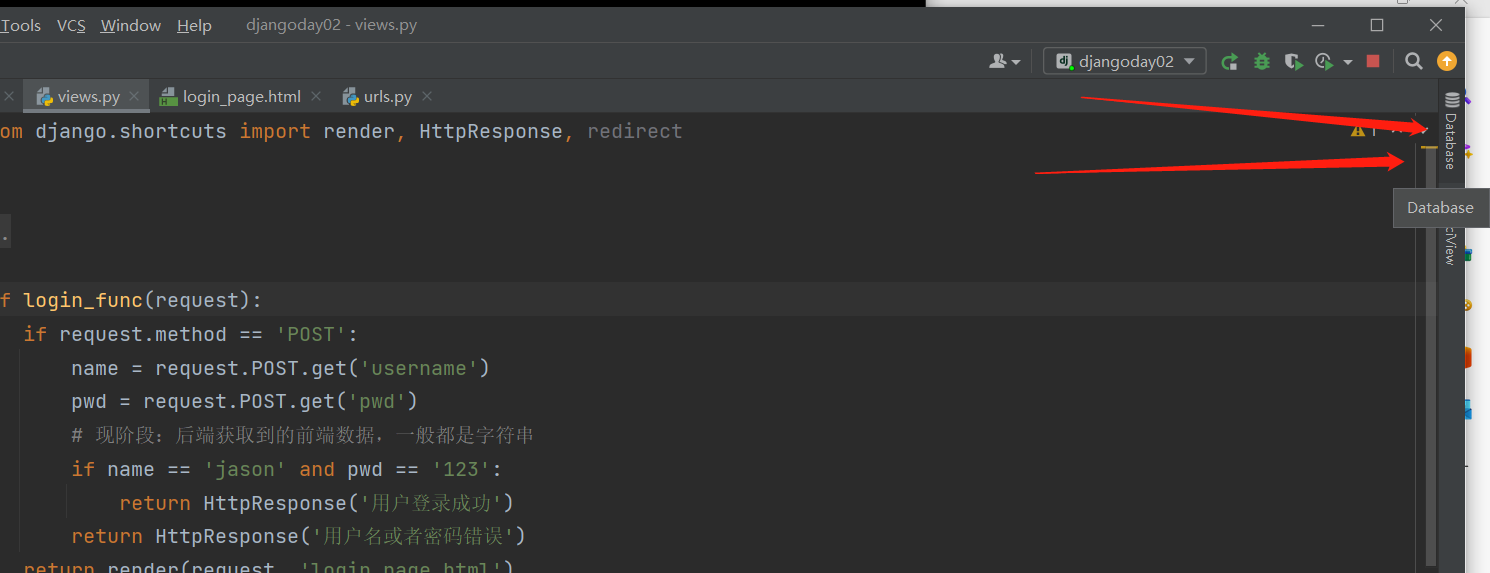The image size is (1490, 573).
Task: Open the SciView tool window stripe
Action: tap(1451, 245)
